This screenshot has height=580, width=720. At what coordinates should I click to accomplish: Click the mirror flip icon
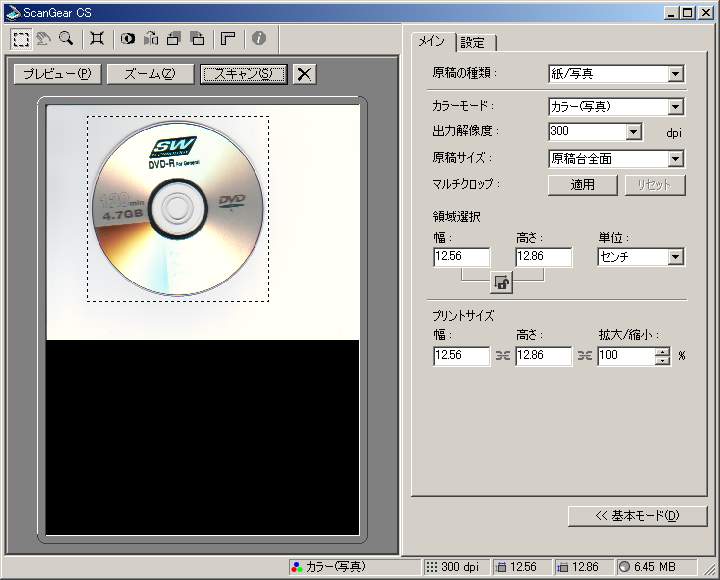(x=151, y=39)
